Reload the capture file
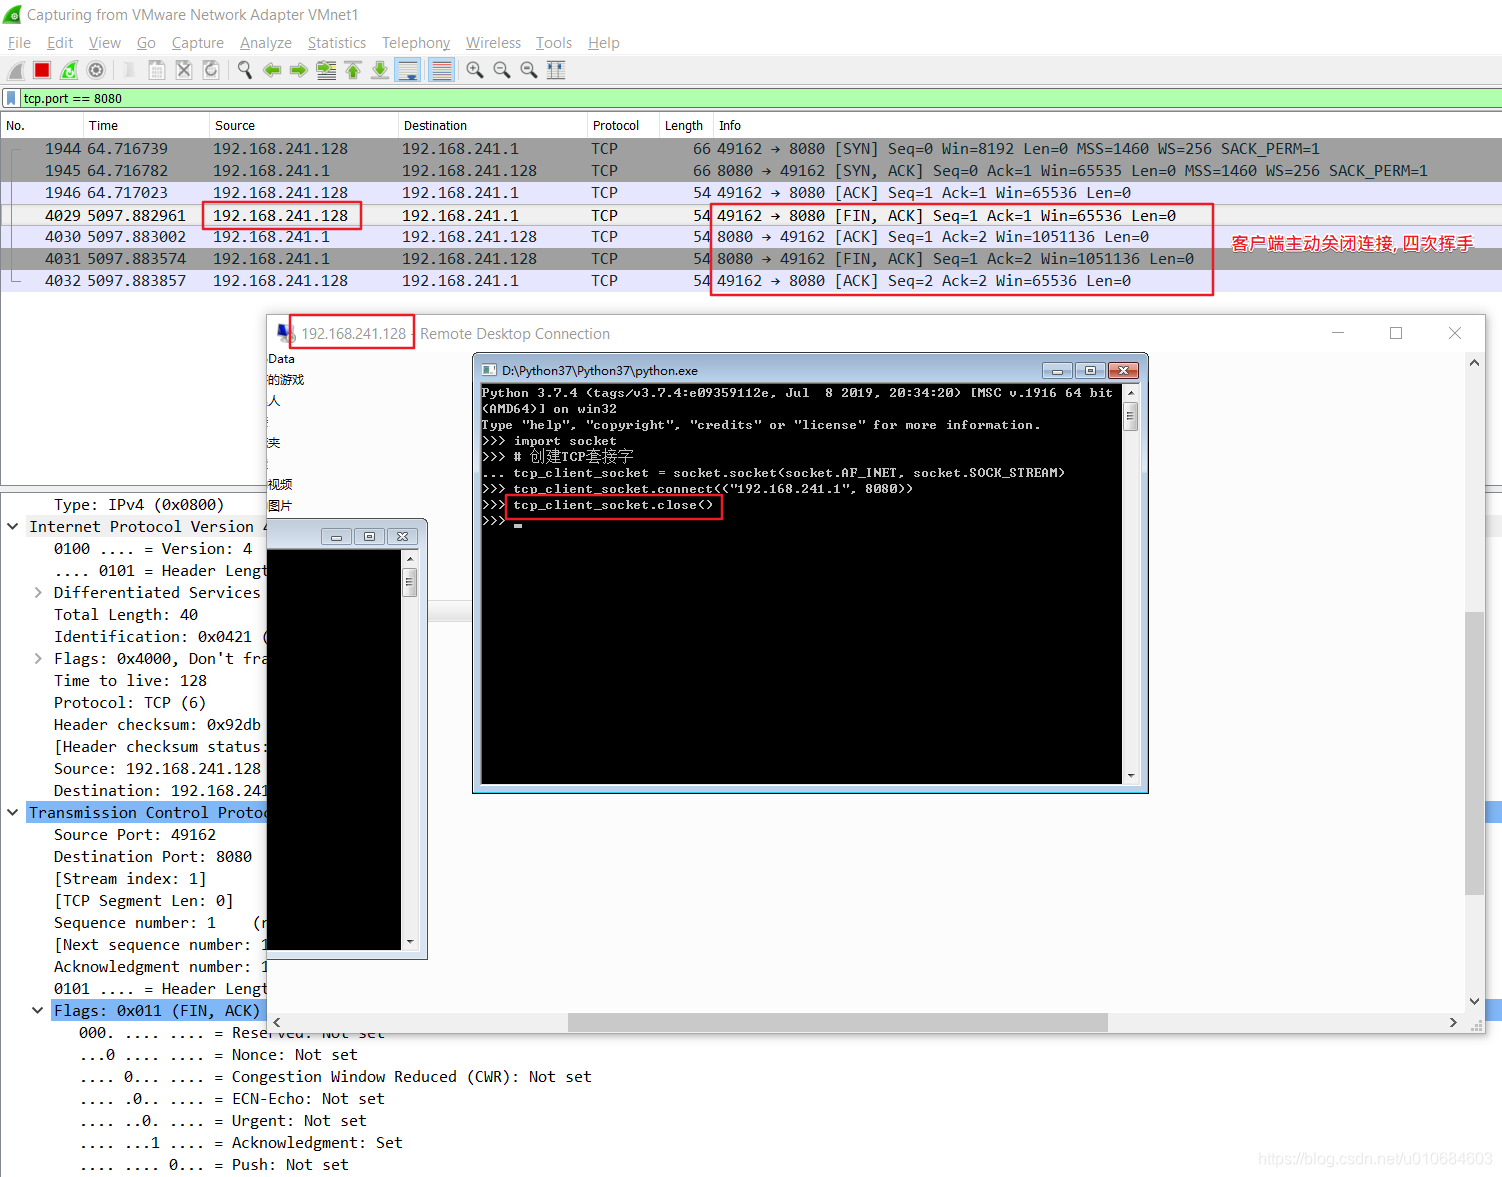Screen dimensions: 1502x1177 click(x=211, y=70)
